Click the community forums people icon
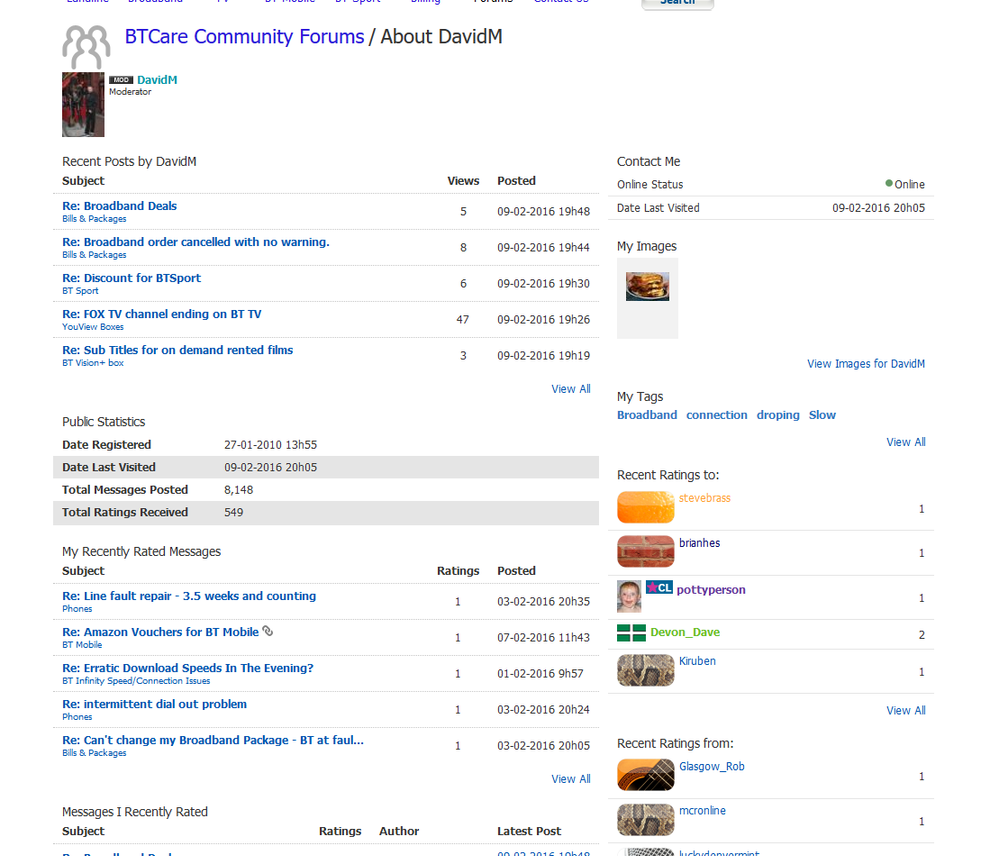Screen dimensions: 999x856 pos(86,47)
